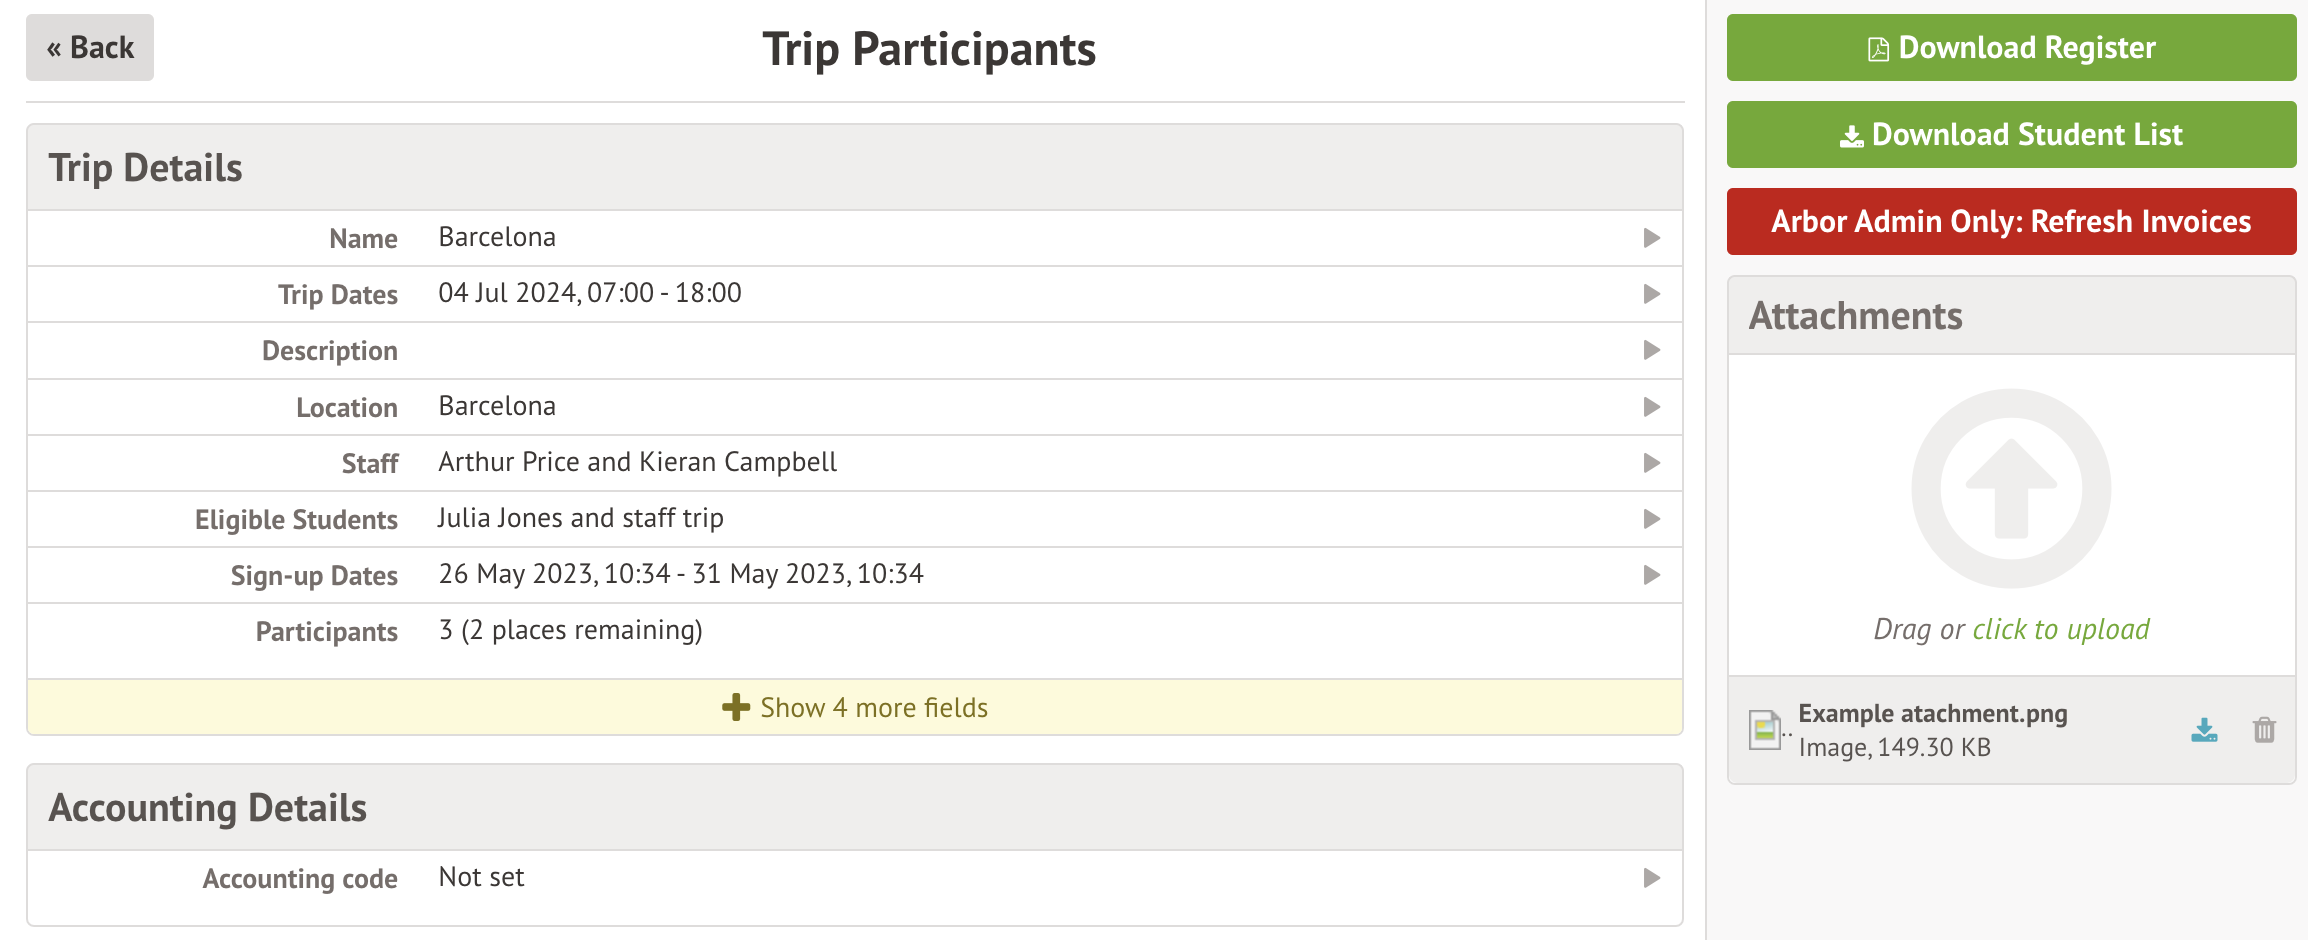Click the Participants value showing places remaining
2308x940 pixels.
tap(570, 630)
